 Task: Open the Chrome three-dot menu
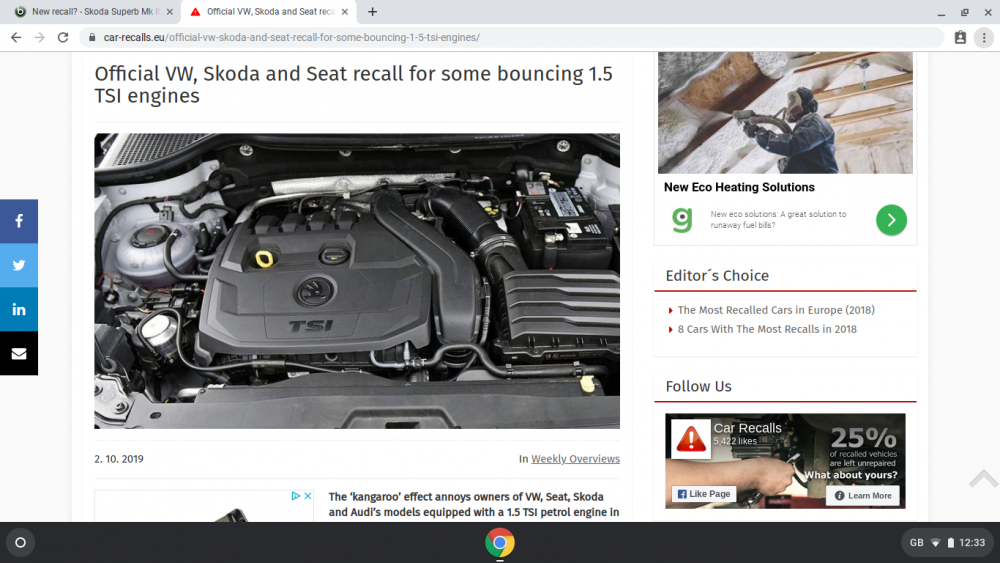click(x=984, y=38)
